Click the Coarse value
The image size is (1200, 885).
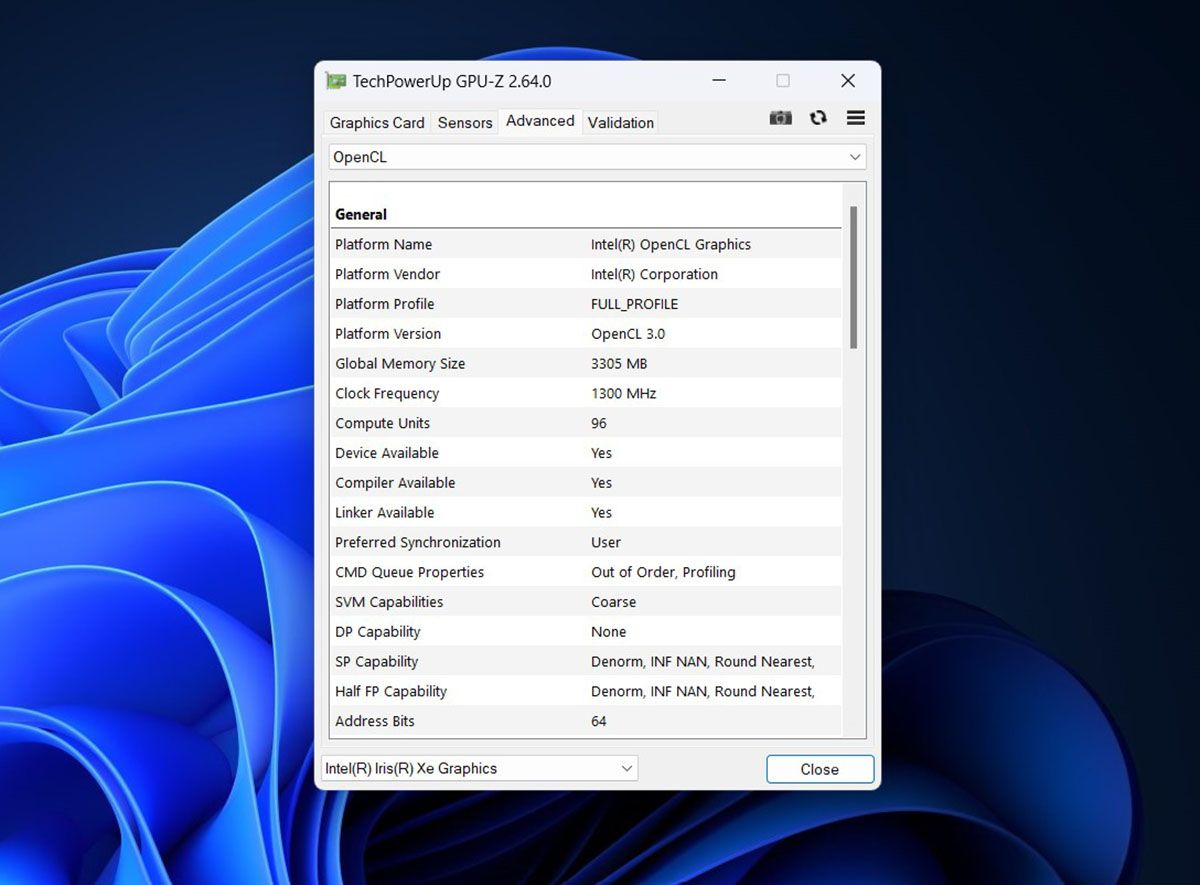[x=614, y=602]
